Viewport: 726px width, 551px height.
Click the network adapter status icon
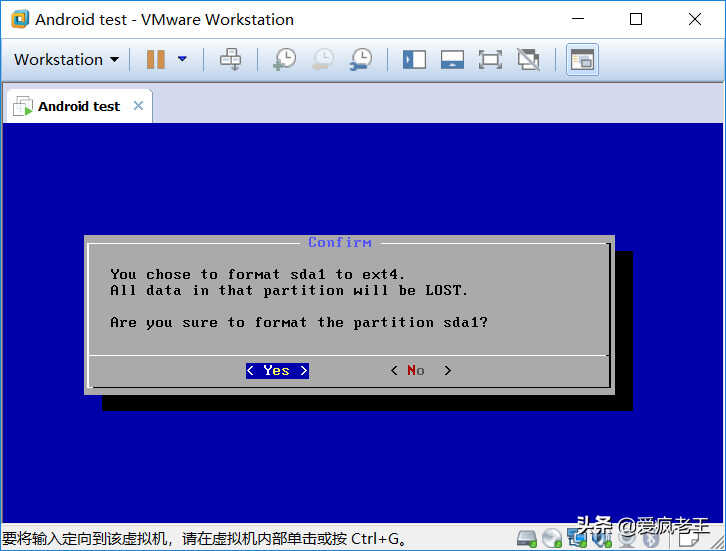pyautogui.click(x=576, y=538)
